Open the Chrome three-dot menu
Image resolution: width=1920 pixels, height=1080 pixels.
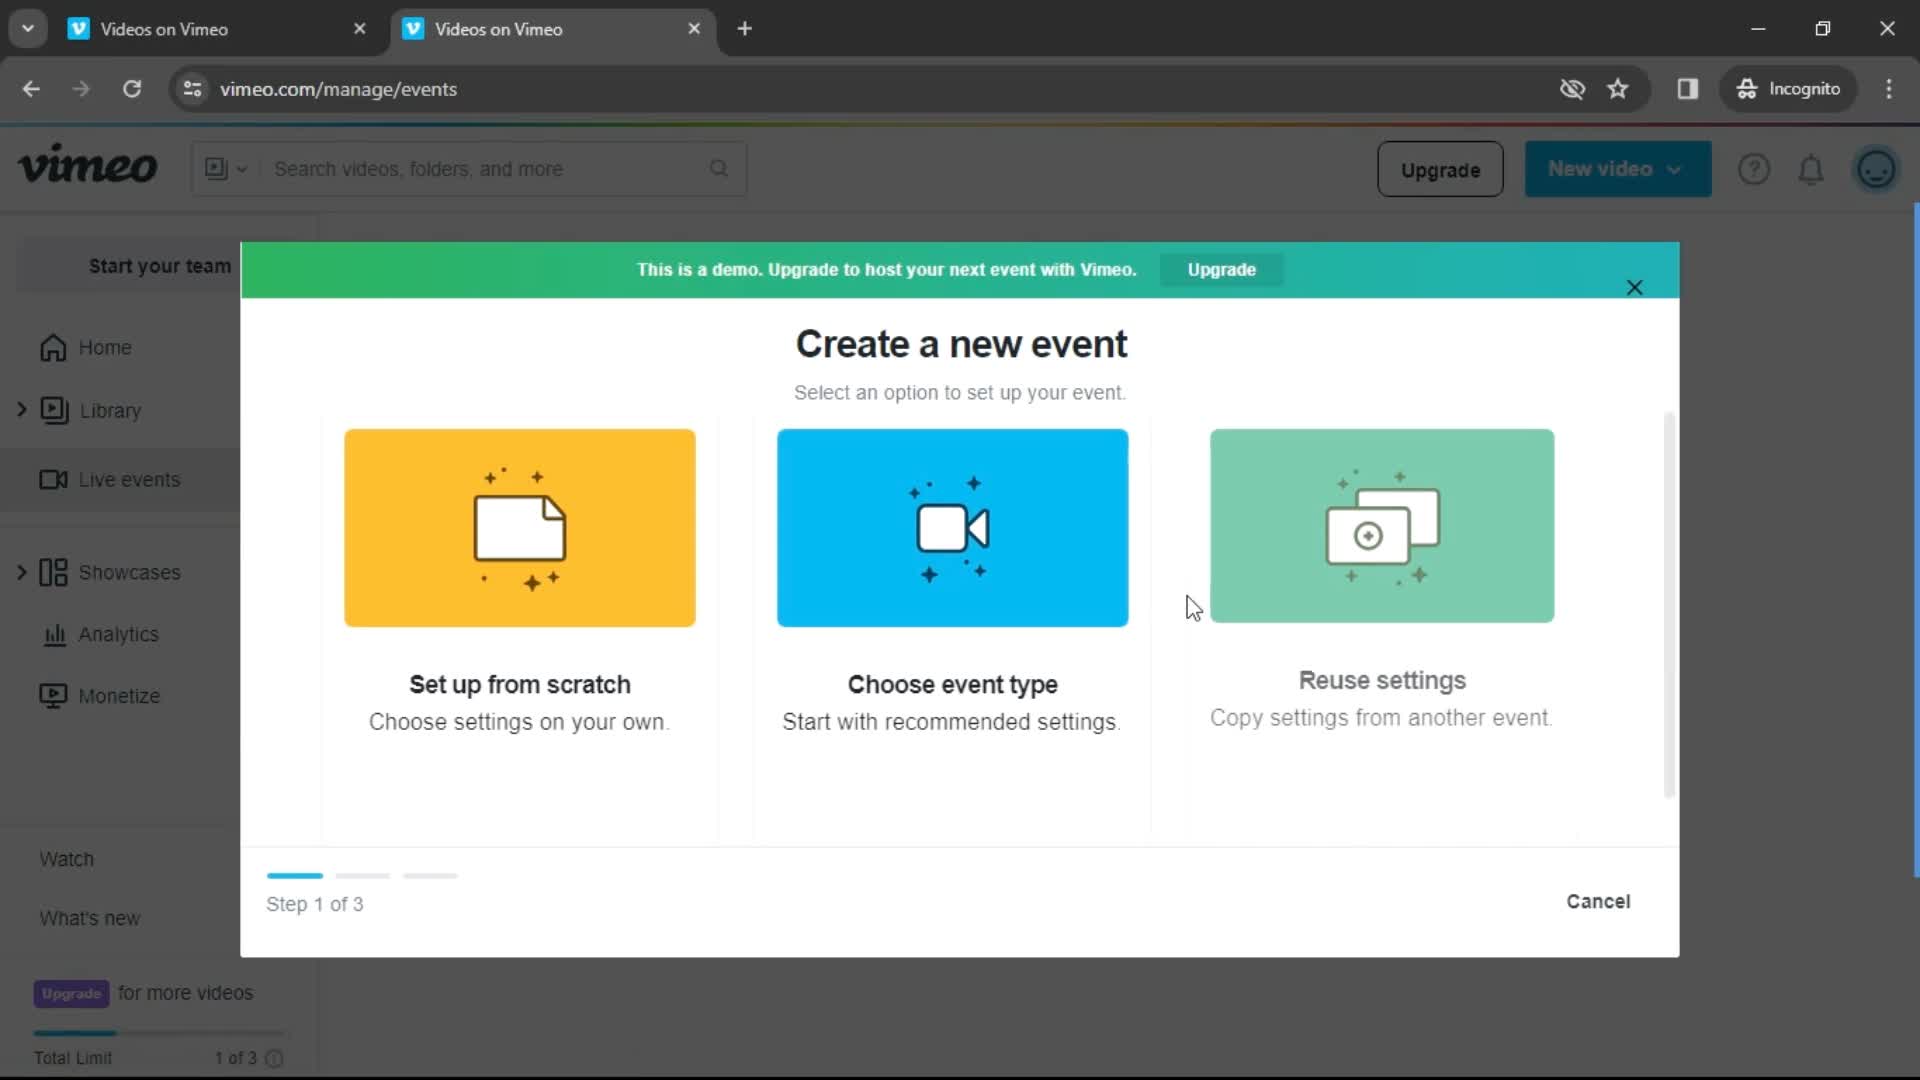(1889, 89)
